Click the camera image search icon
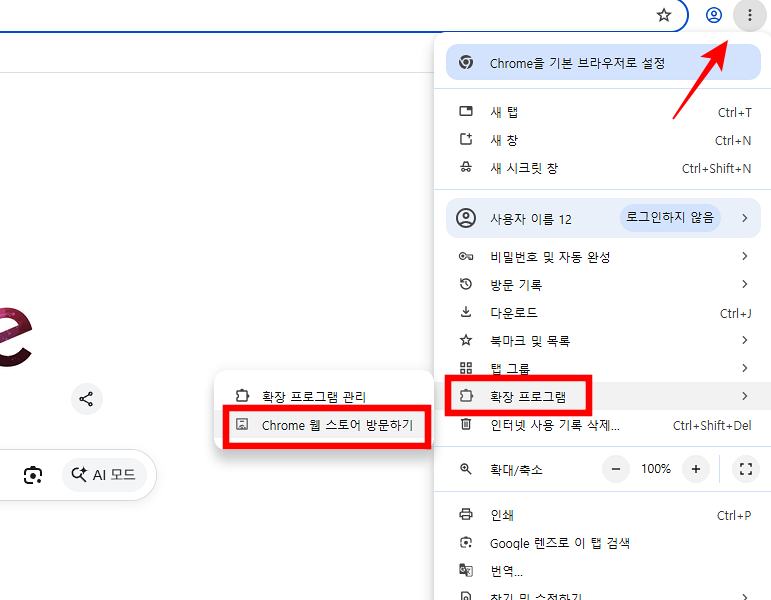The image size is (771, 600). point(33,475)
